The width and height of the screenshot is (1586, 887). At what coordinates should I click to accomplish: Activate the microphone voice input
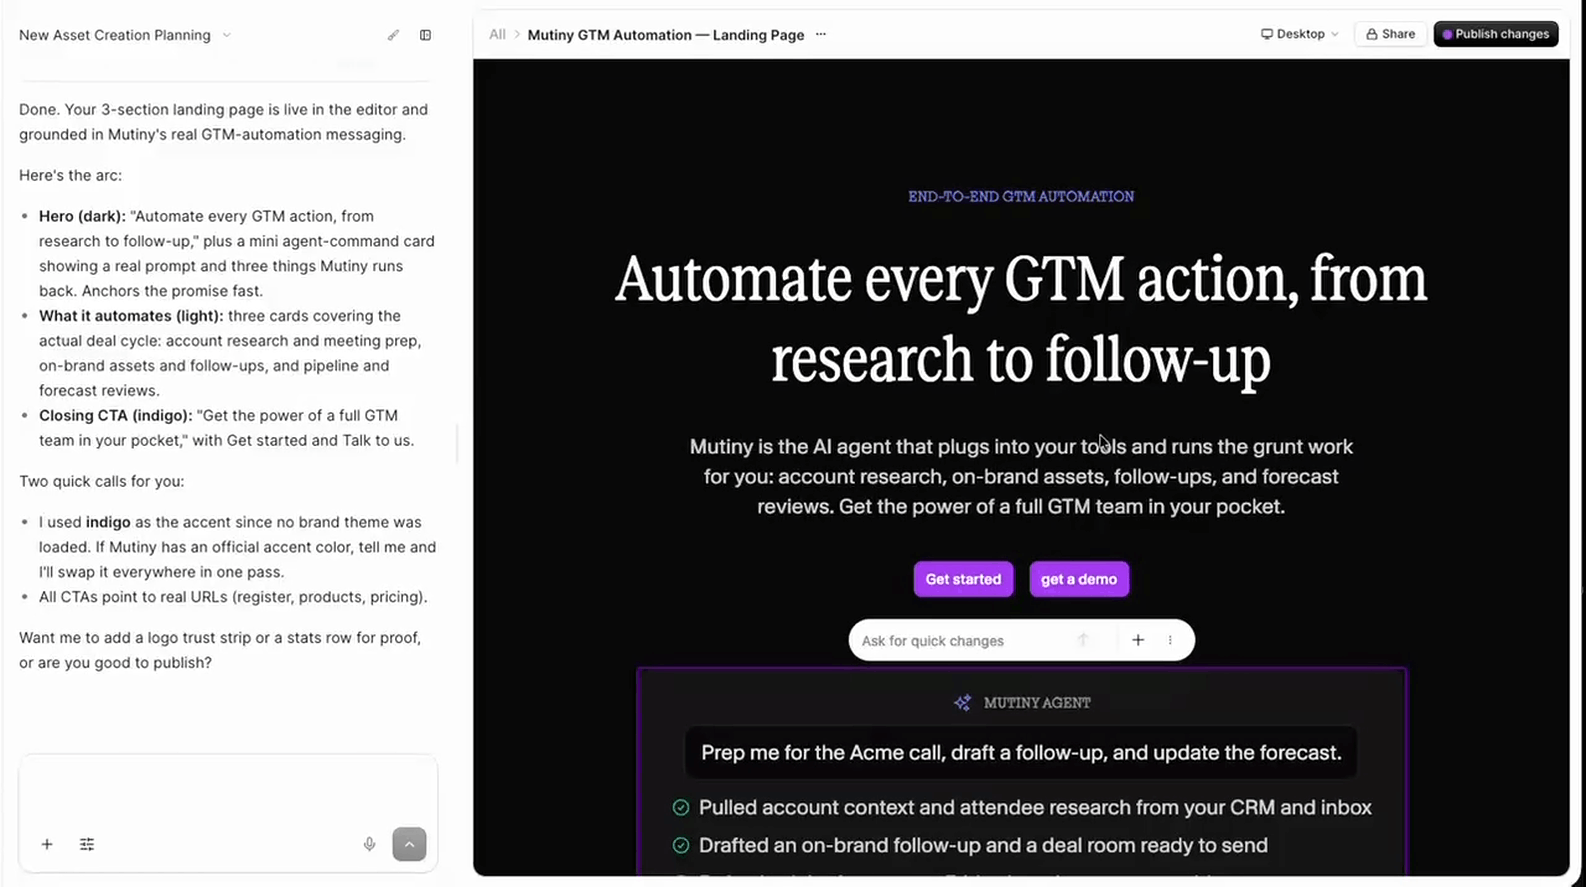(x=369, y=844)
